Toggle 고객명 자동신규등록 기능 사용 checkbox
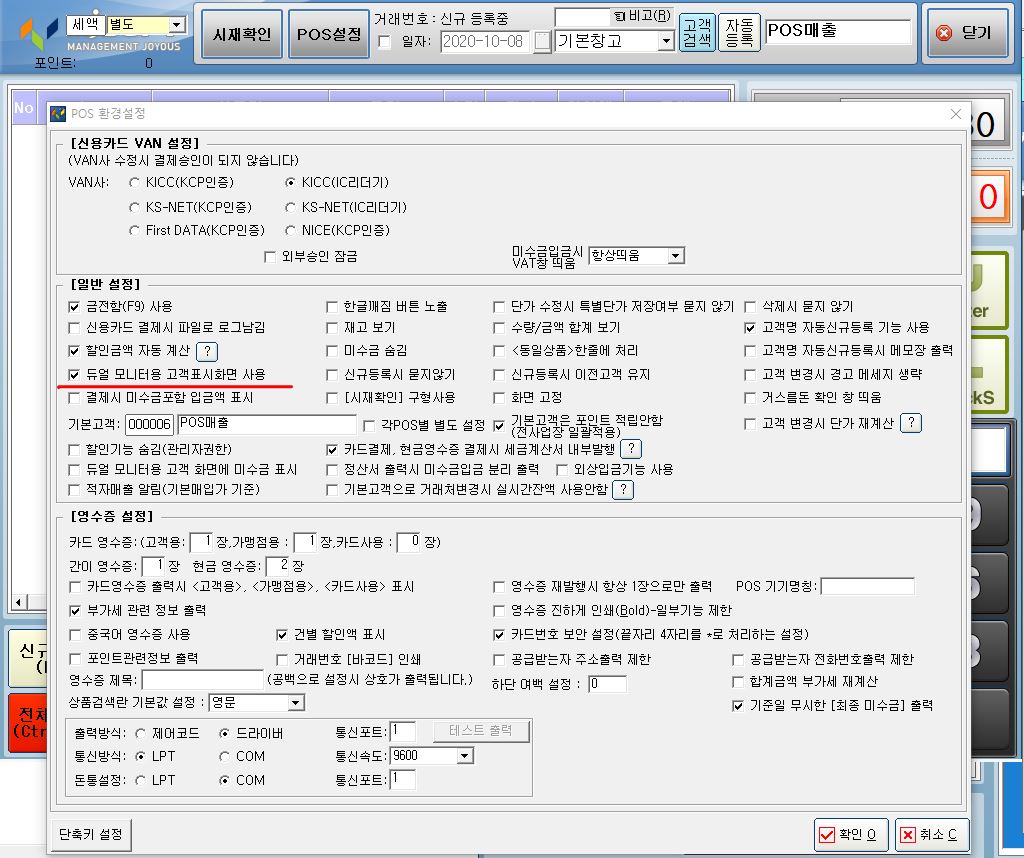The width and height of the screenshot is (1024, 858). click(x=750, y=327)
